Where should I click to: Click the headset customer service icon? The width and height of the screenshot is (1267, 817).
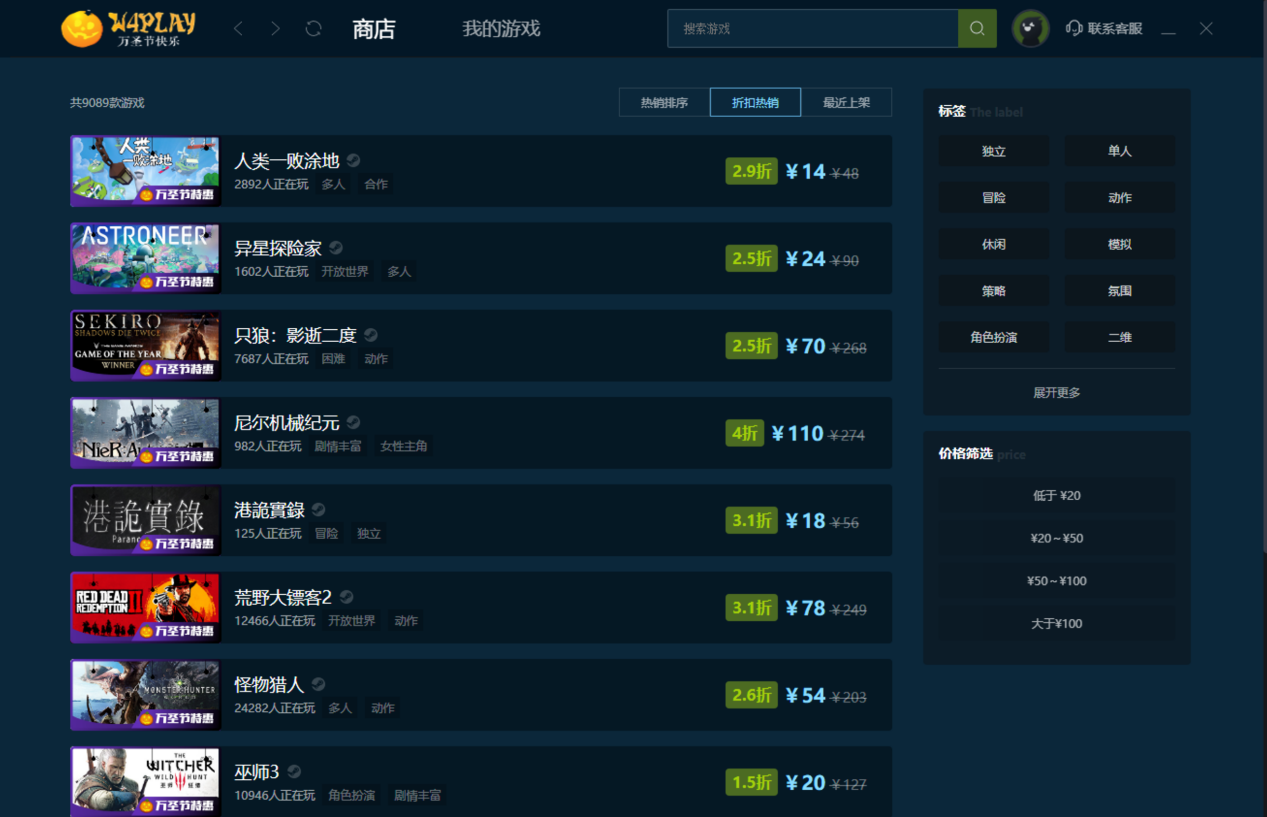[x=1073, y=28]
